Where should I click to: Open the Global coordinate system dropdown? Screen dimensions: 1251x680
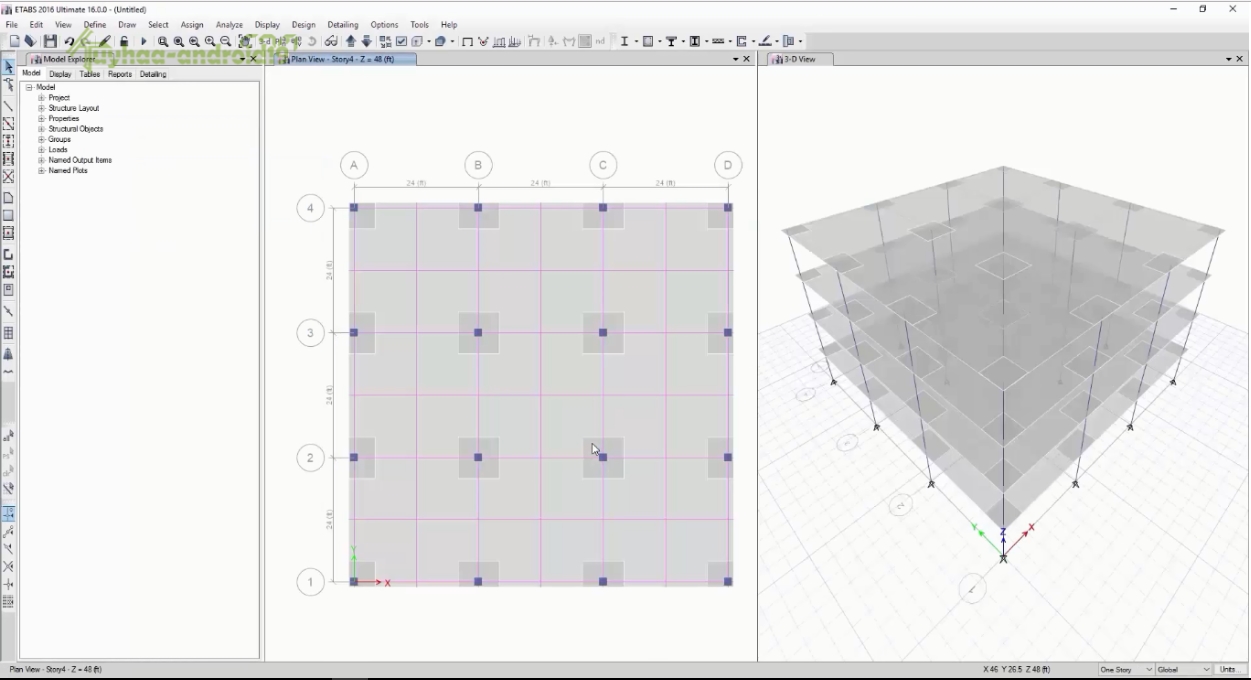click(x=1184, y=669)
